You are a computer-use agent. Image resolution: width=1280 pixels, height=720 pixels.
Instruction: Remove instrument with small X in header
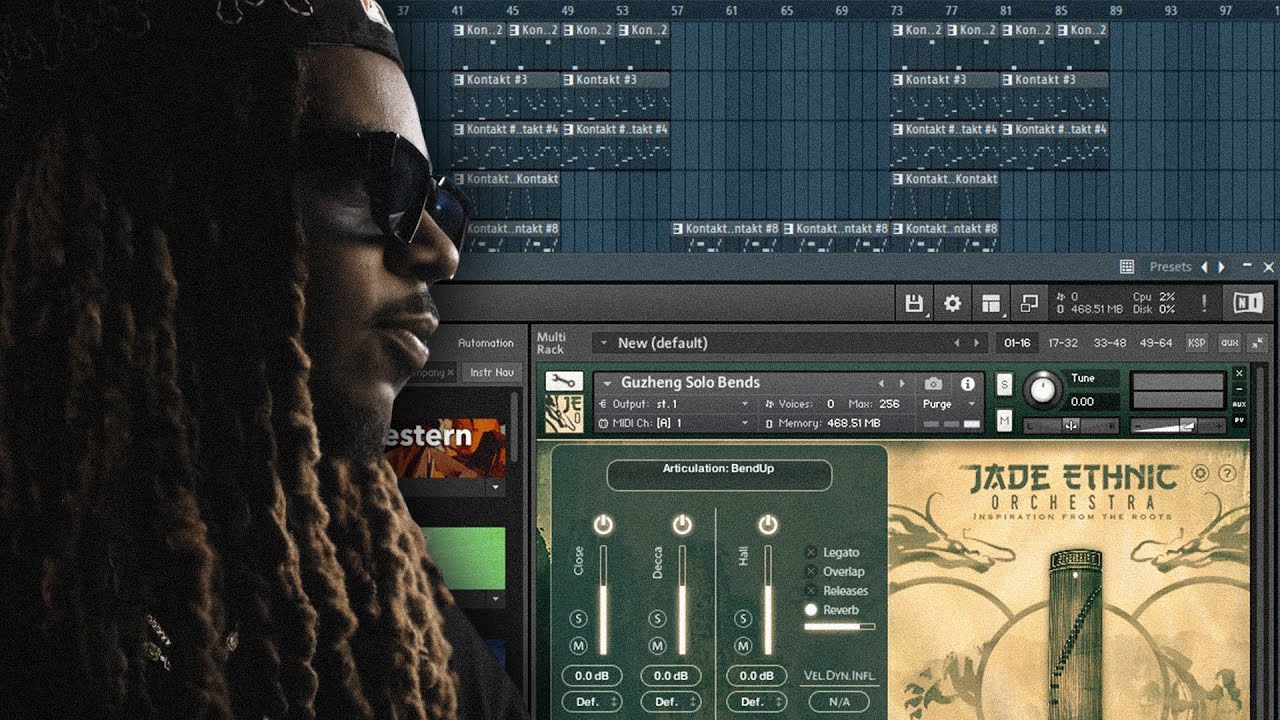[1239, 373]
